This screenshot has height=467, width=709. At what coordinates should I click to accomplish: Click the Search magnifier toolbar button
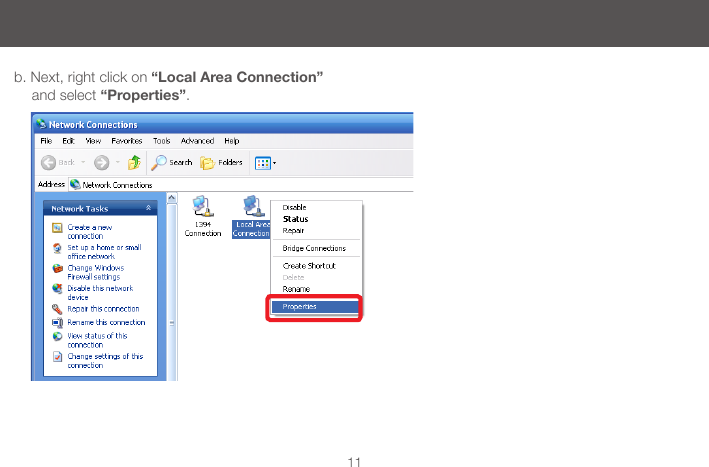[x=172, y=162]
